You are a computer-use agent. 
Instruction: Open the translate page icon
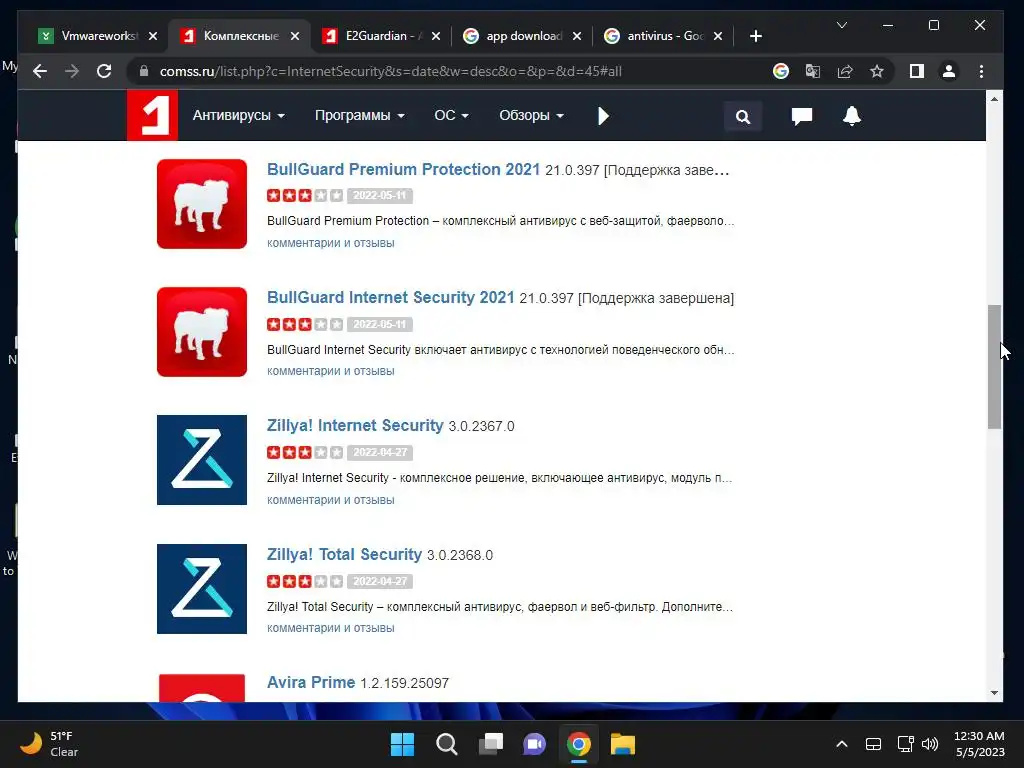coord(812,71)
